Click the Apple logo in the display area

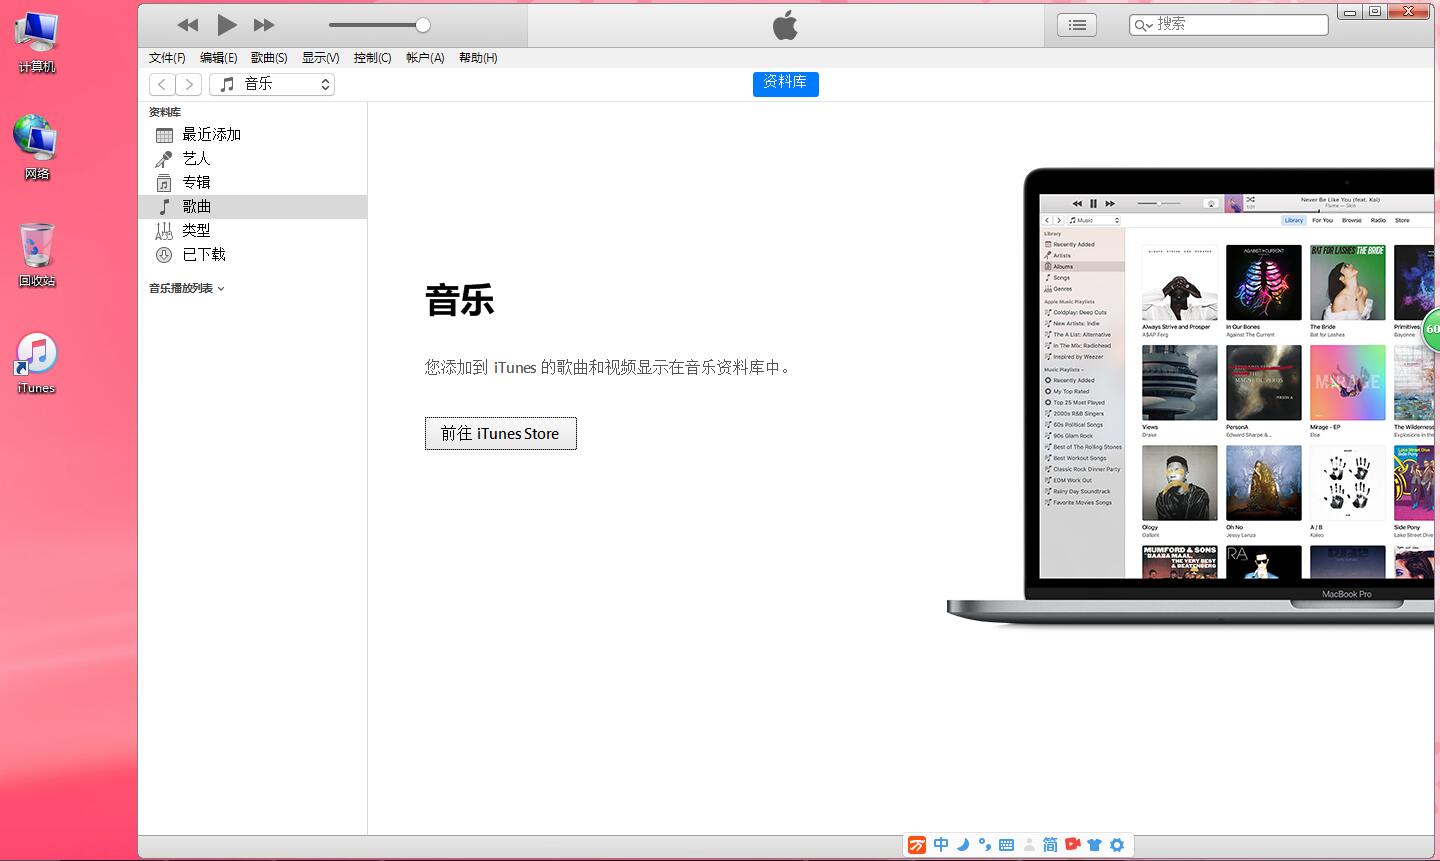tap(786, 25)
